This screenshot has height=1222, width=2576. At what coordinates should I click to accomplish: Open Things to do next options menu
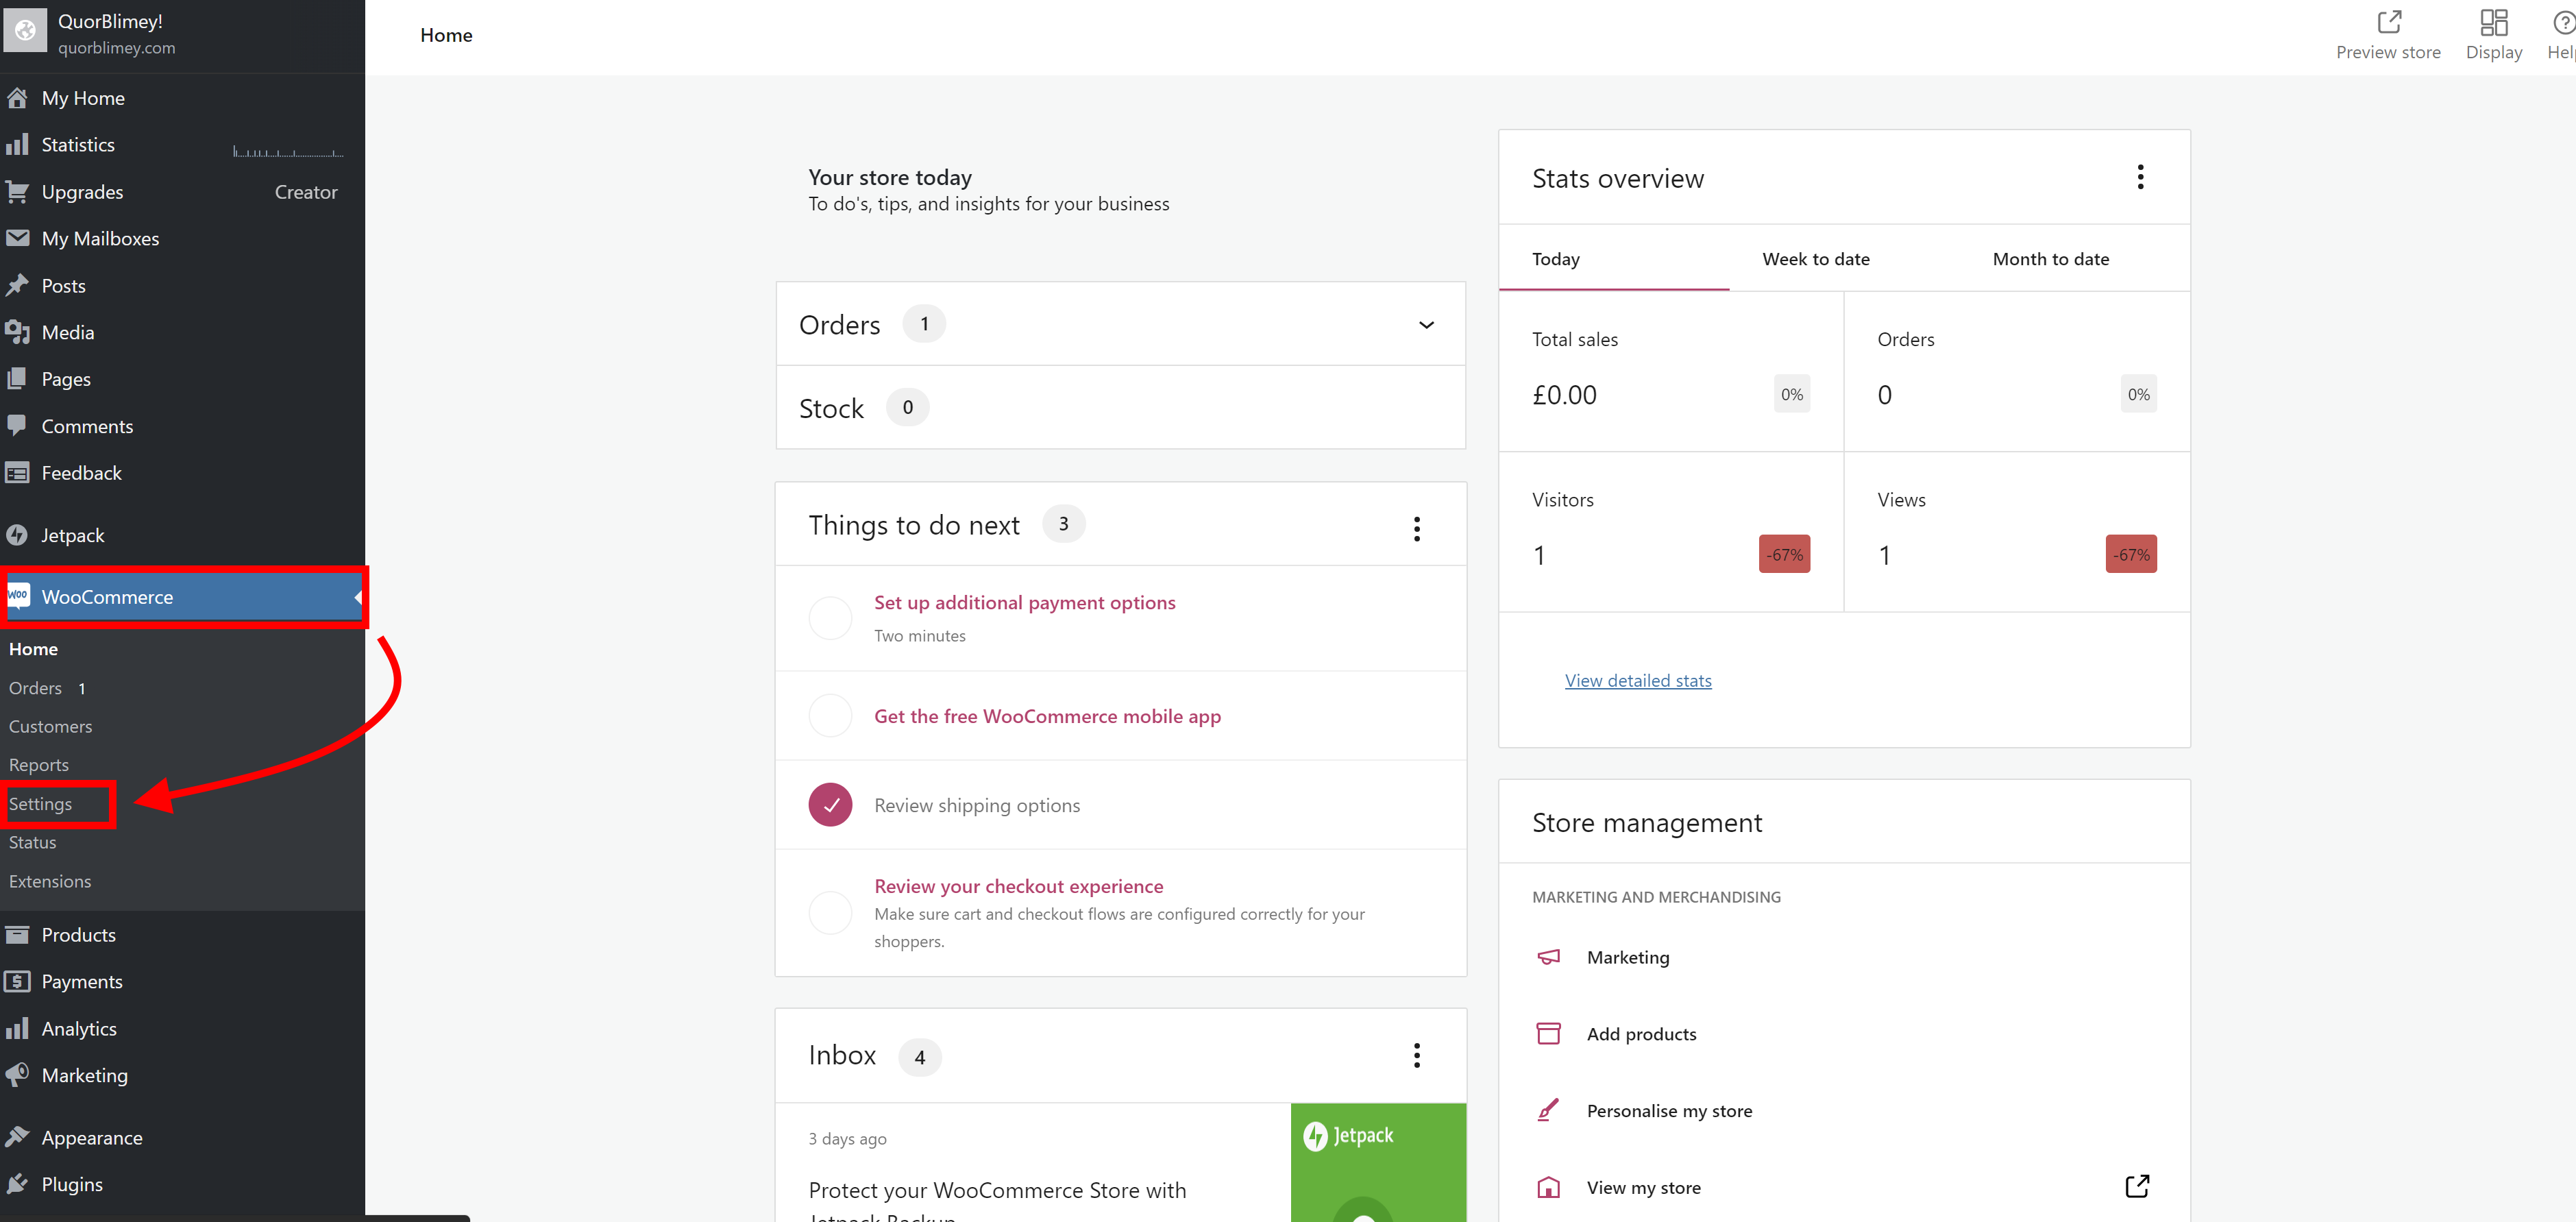click(1416, 528)
